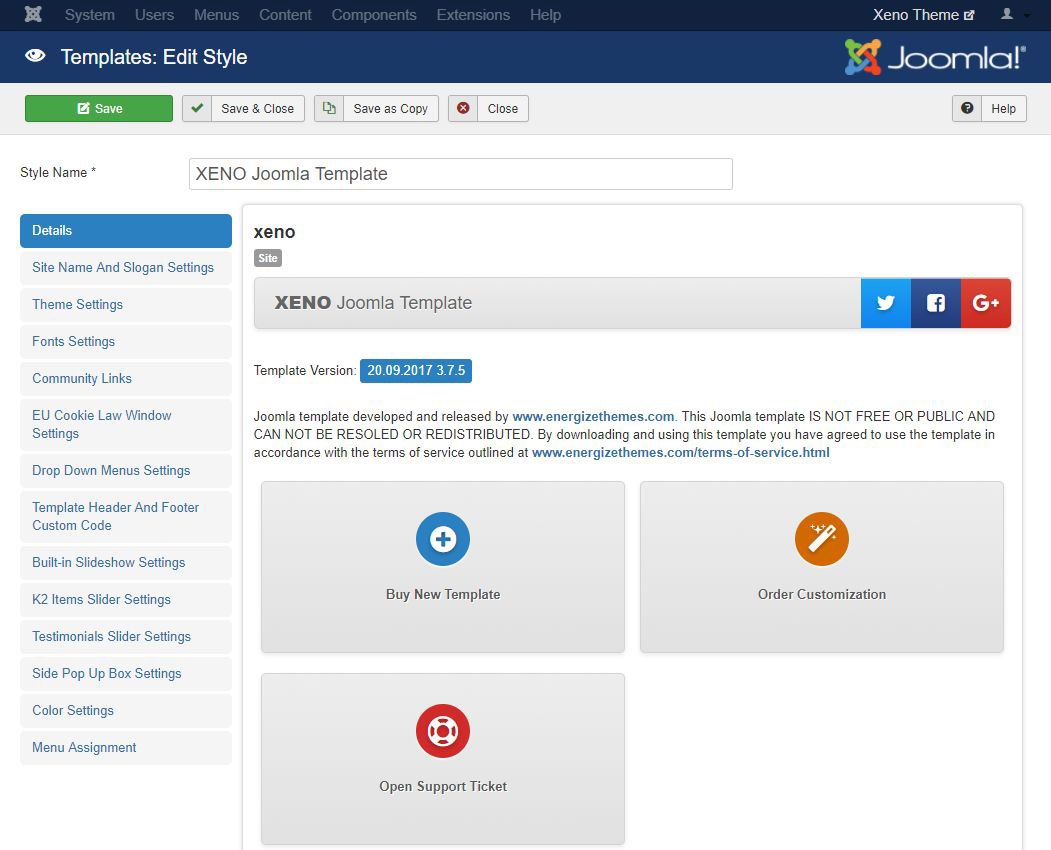The width and height of the screenshot is (1051, 850).
Task: Click the Twitter share icon
Action: [x=885, y=303]
